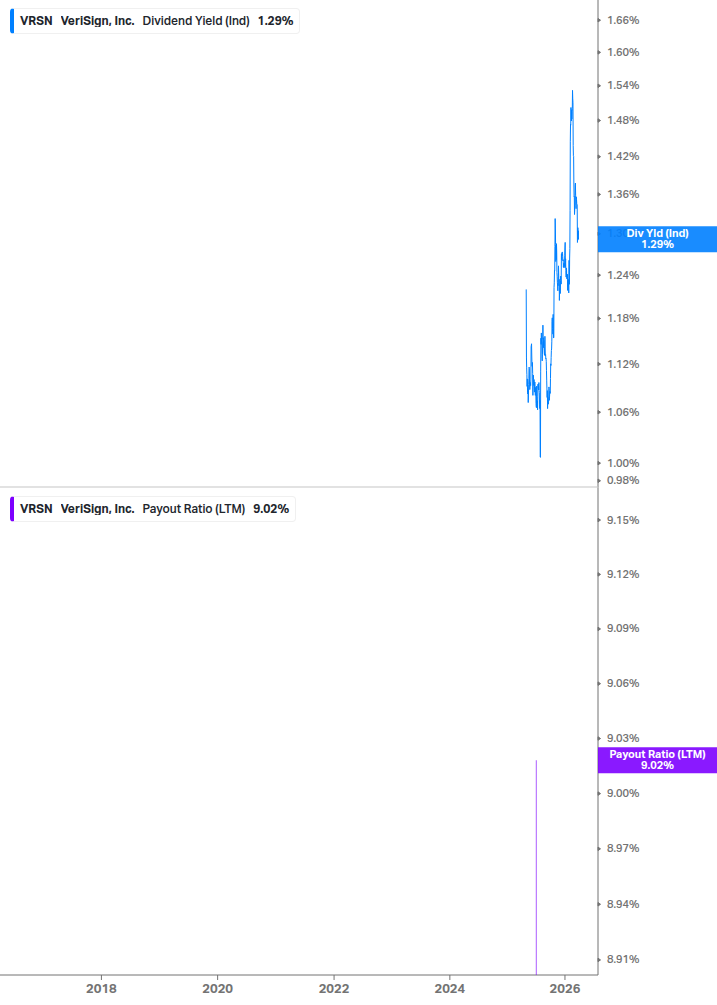
Task: Click the 1.00% tick on the yield axis
Action: tap(623, 463)
